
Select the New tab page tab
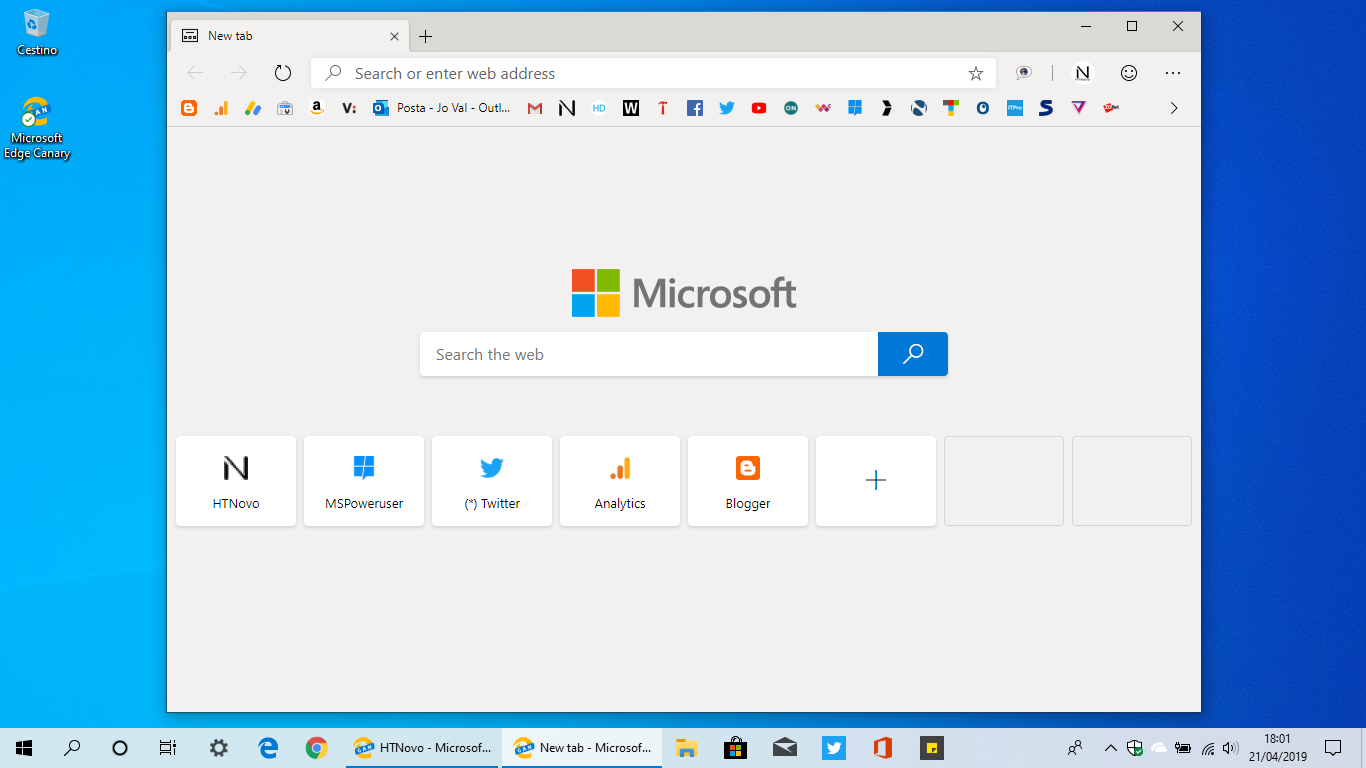point(280,35)
